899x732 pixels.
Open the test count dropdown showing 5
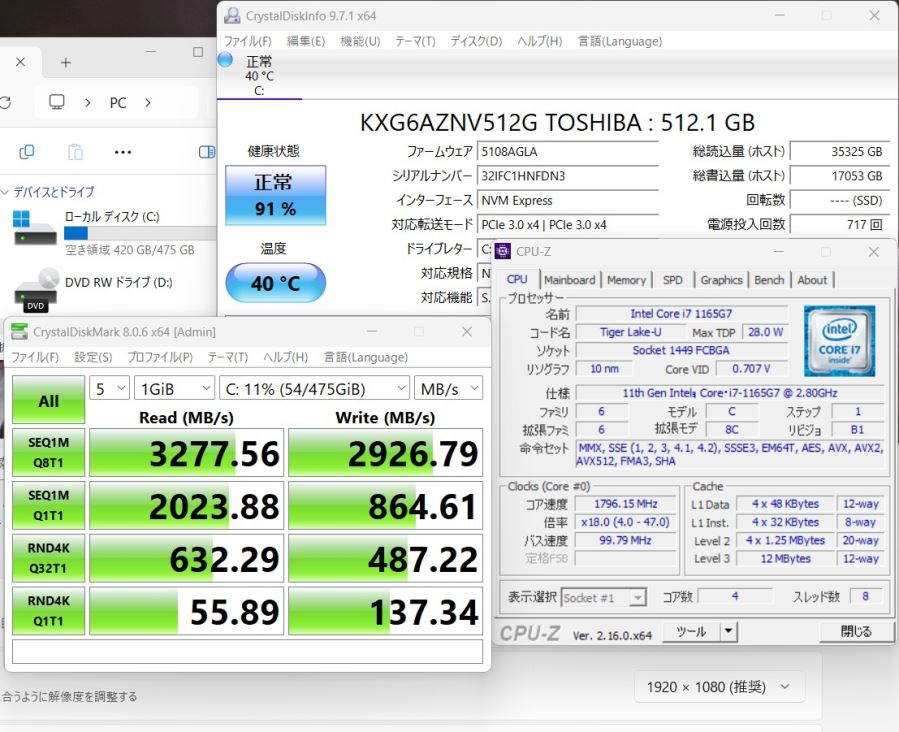coord(109,389)
